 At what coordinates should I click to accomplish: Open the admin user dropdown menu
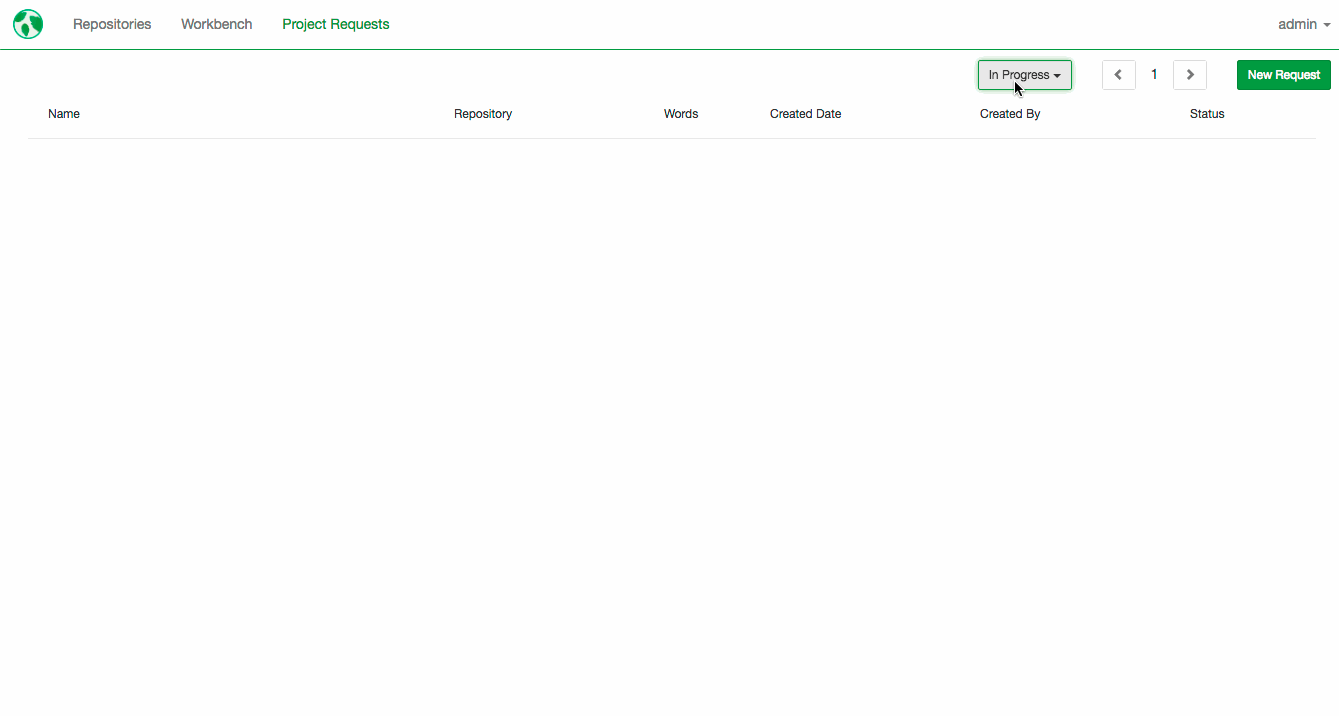coord(1304,24)
